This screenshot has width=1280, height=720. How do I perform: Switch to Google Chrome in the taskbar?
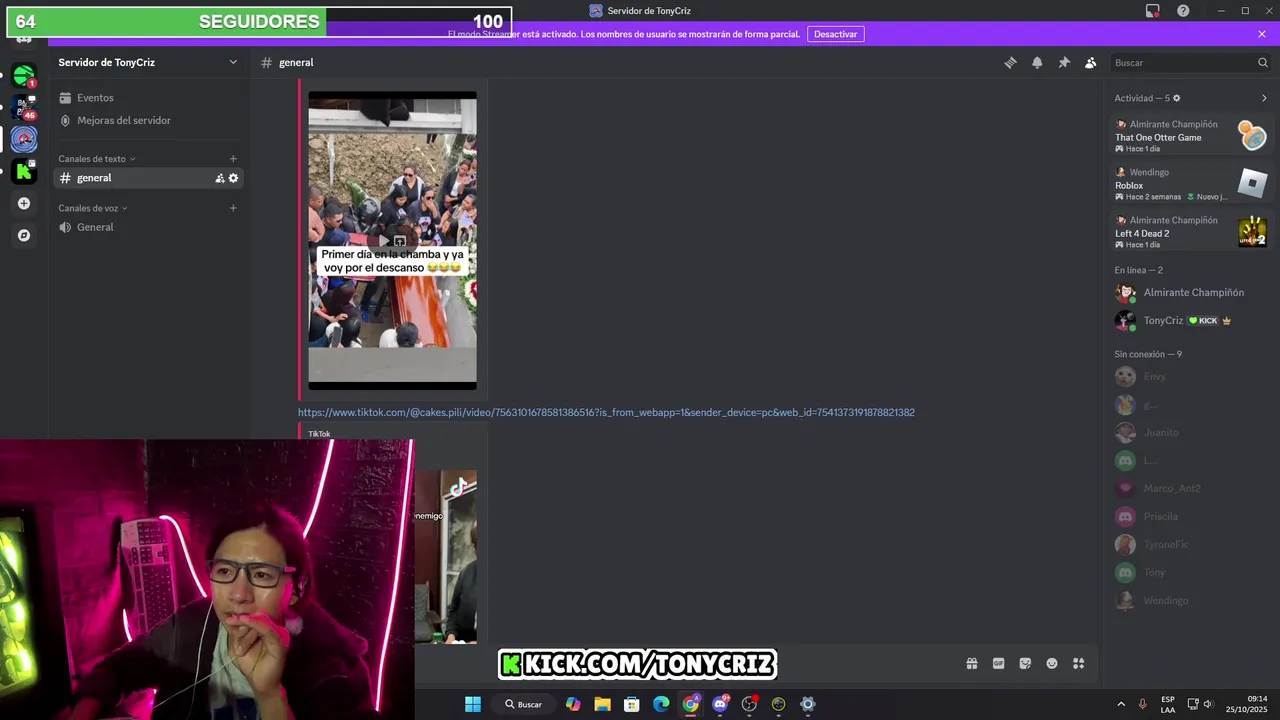[691, 704]
